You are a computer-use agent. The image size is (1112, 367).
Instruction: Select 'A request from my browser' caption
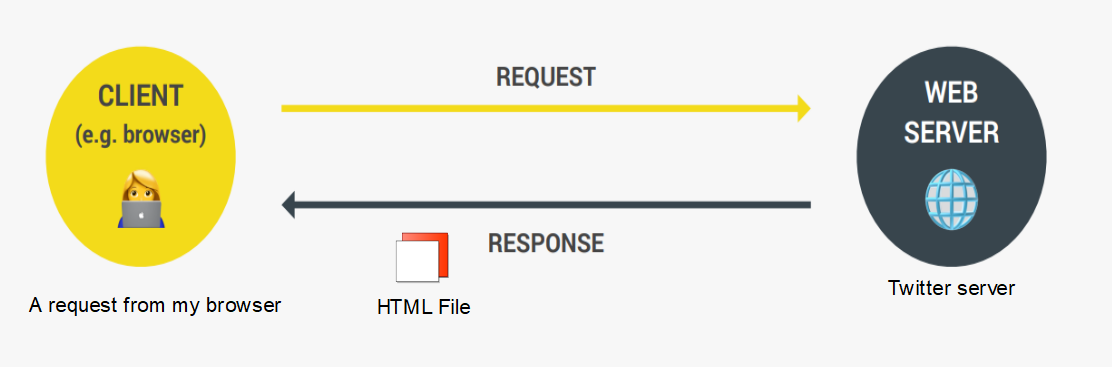click(x=155, y=306)
